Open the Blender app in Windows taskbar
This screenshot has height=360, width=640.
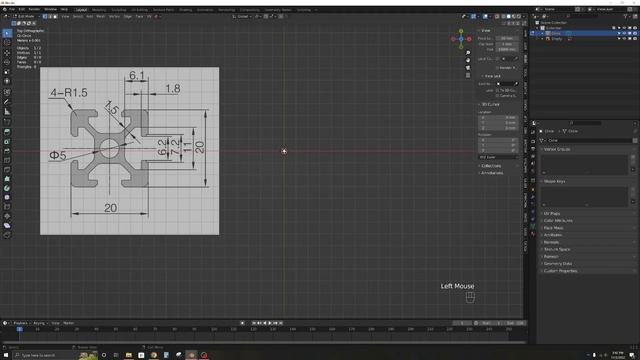pos(191,355)
